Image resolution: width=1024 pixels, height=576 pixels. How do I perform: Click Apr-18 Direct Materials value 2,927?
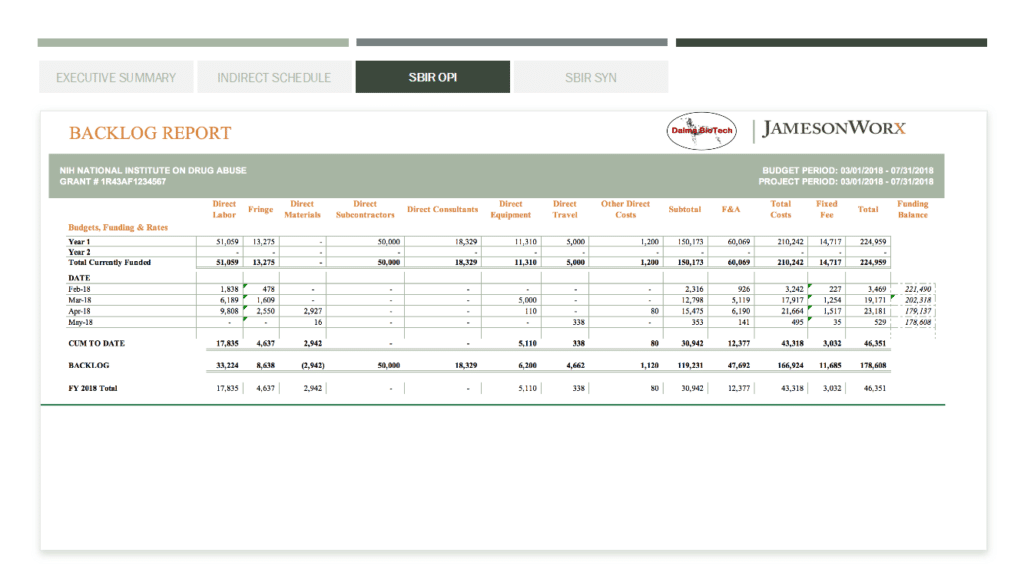tap(313, 312)
